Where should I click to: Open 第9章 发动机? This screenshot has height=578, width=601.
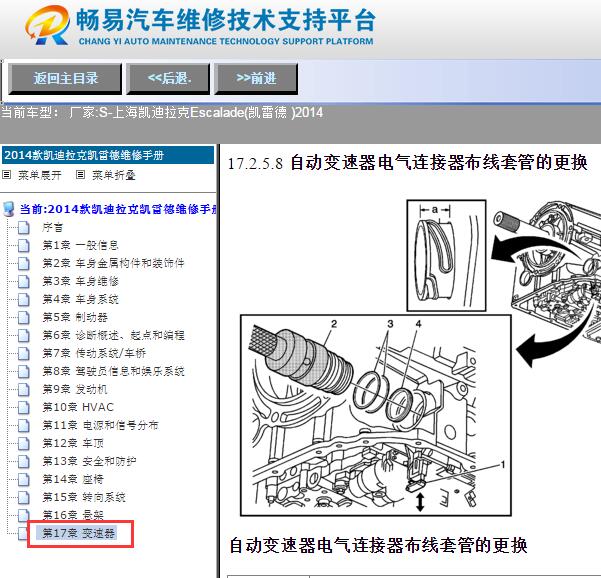tap(75, 389)
